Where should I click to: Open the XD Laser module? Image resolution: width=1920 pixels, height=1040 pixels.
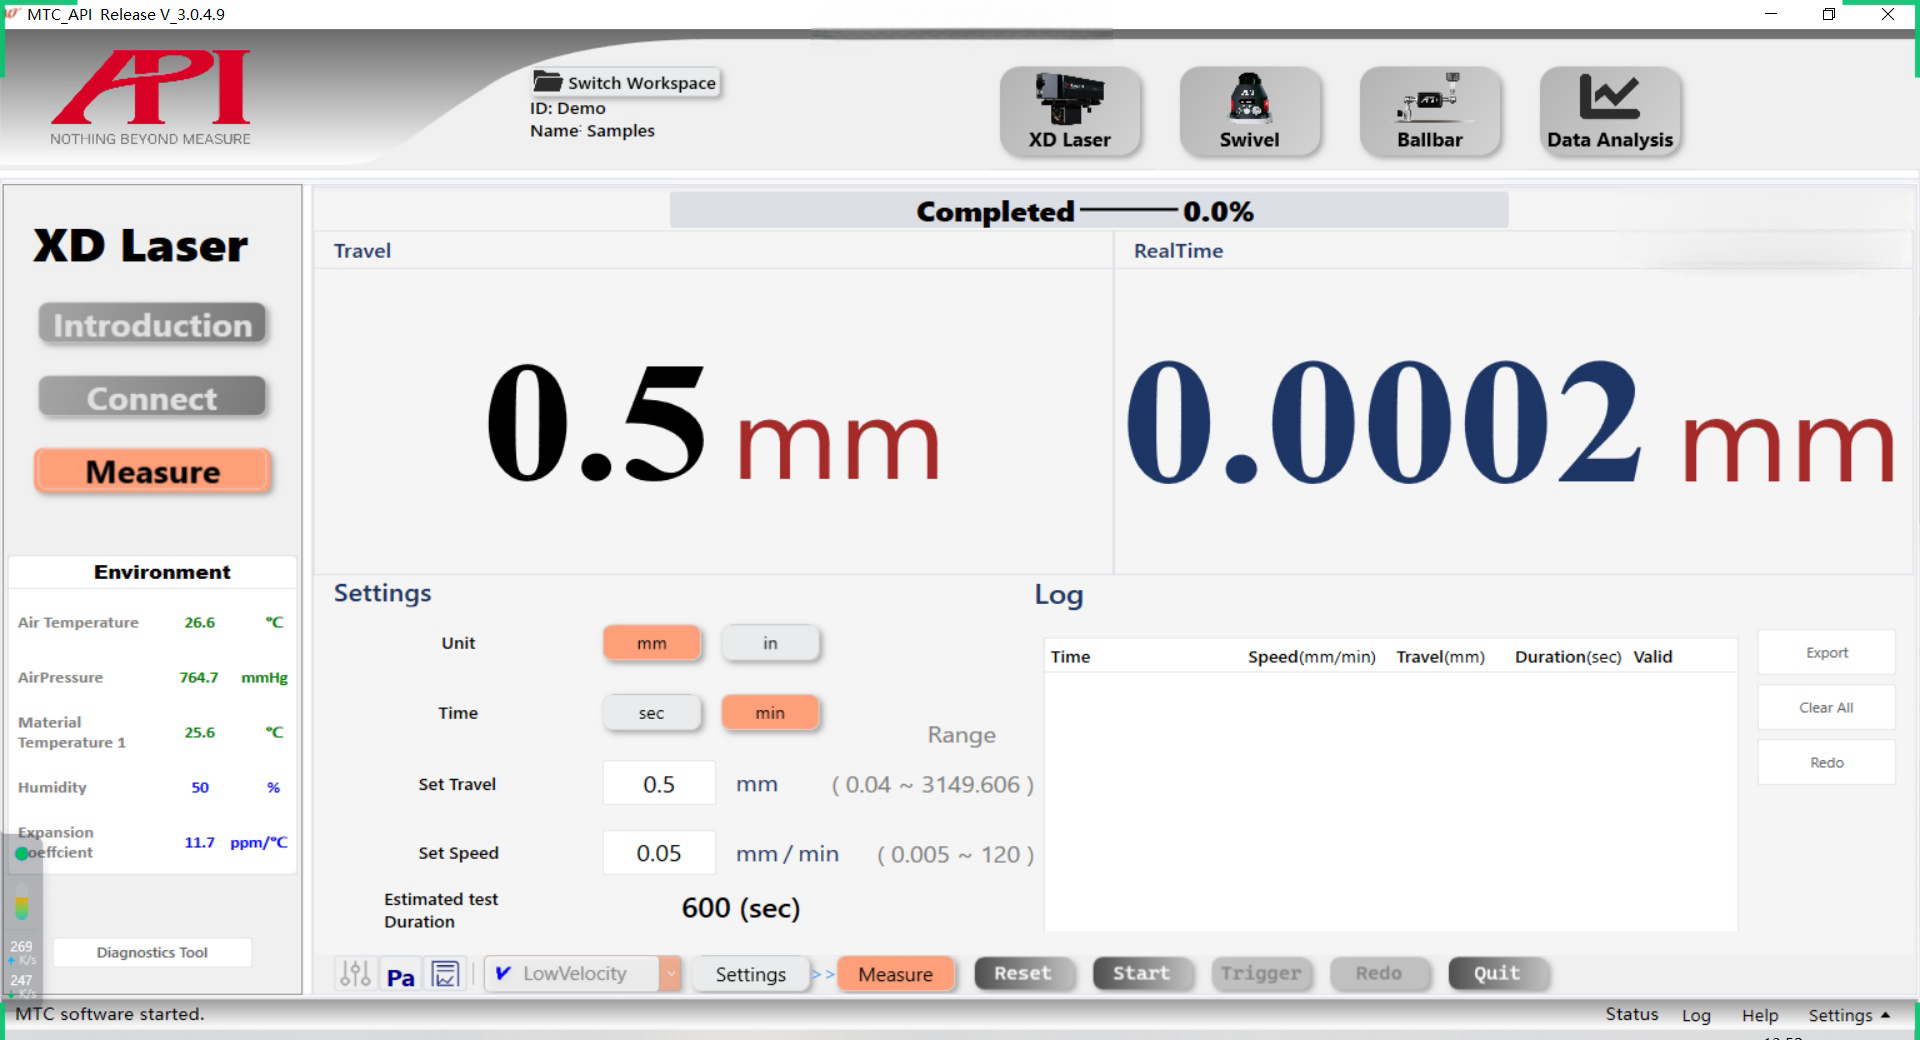point(1070,112)
